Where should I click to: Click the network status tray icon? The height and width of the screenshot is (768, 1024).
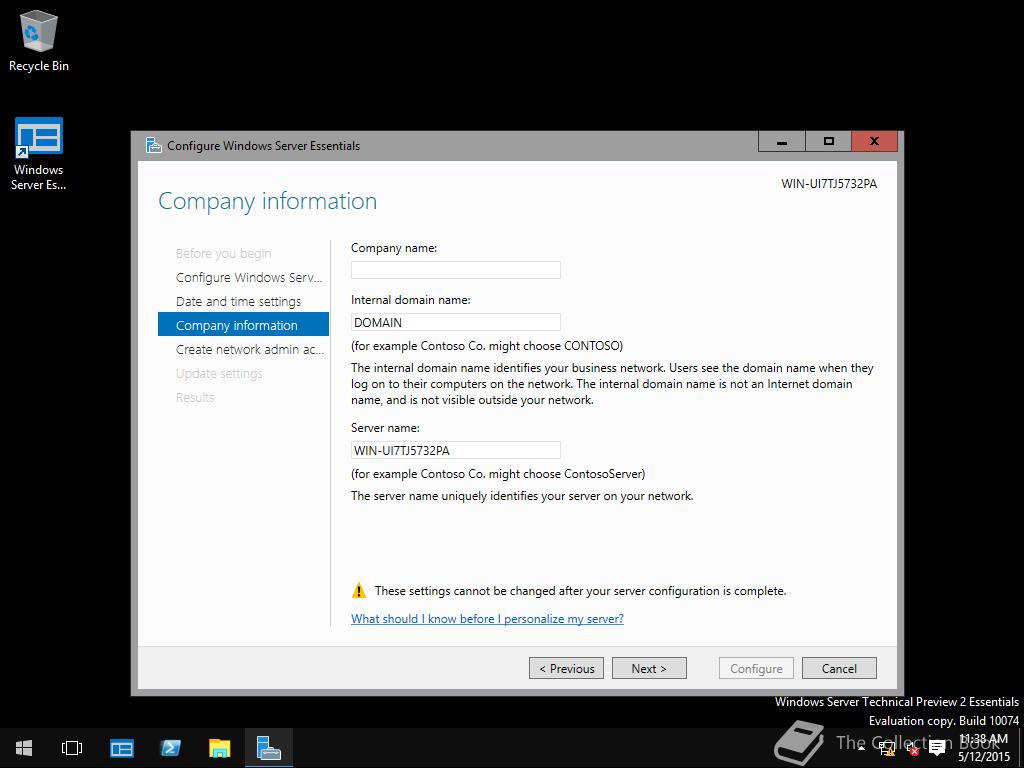point(887,748)
